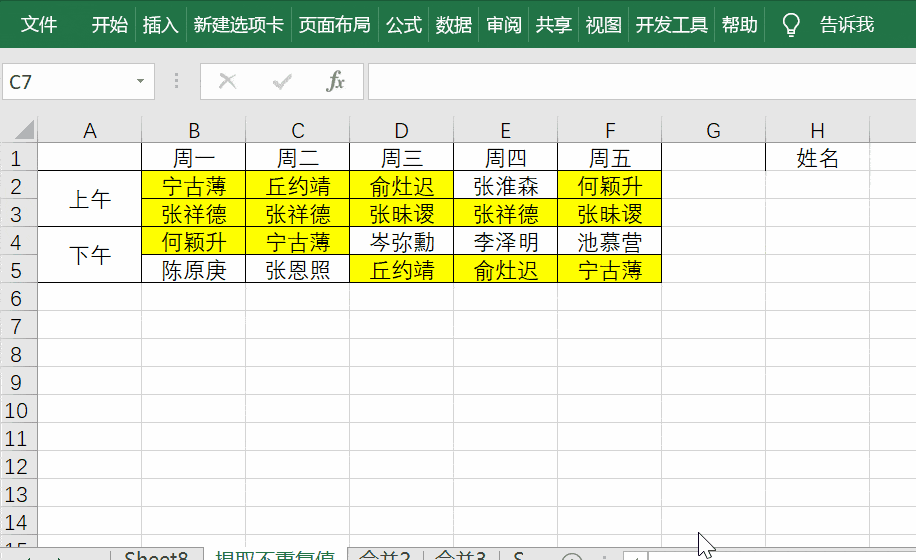Click the Cancel (X) icon in formula bar
This screenshot has height=560, width=916.
point(228,82)
